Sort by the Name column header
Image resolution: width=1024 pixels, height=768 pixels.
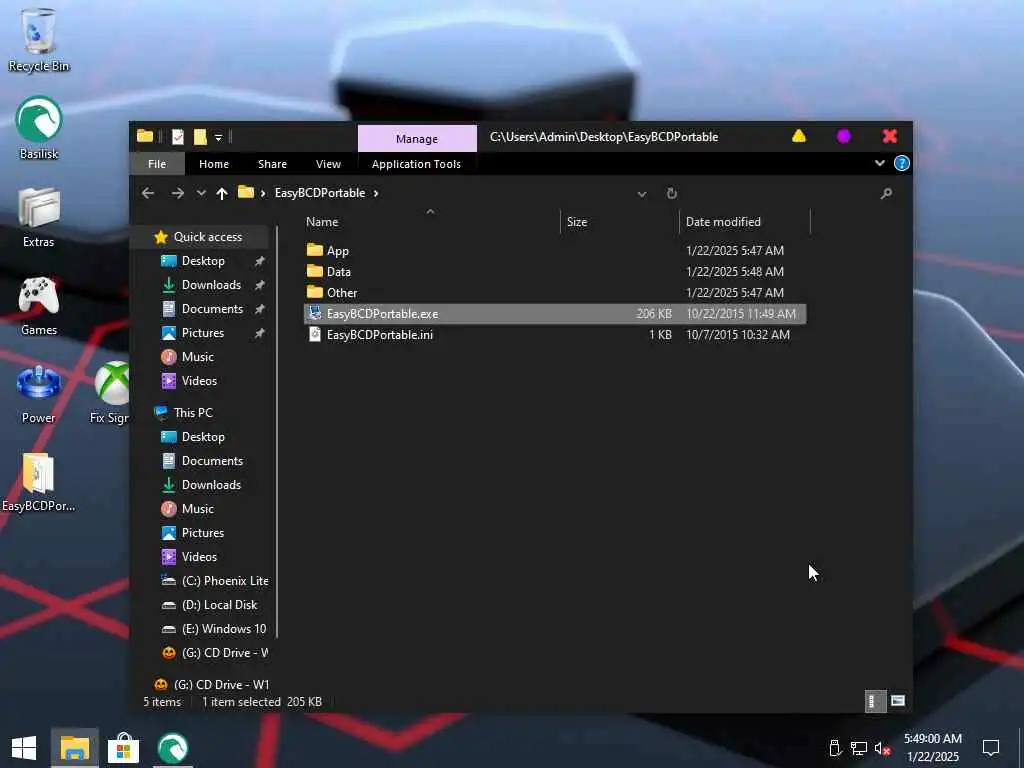tap(322, 222)
